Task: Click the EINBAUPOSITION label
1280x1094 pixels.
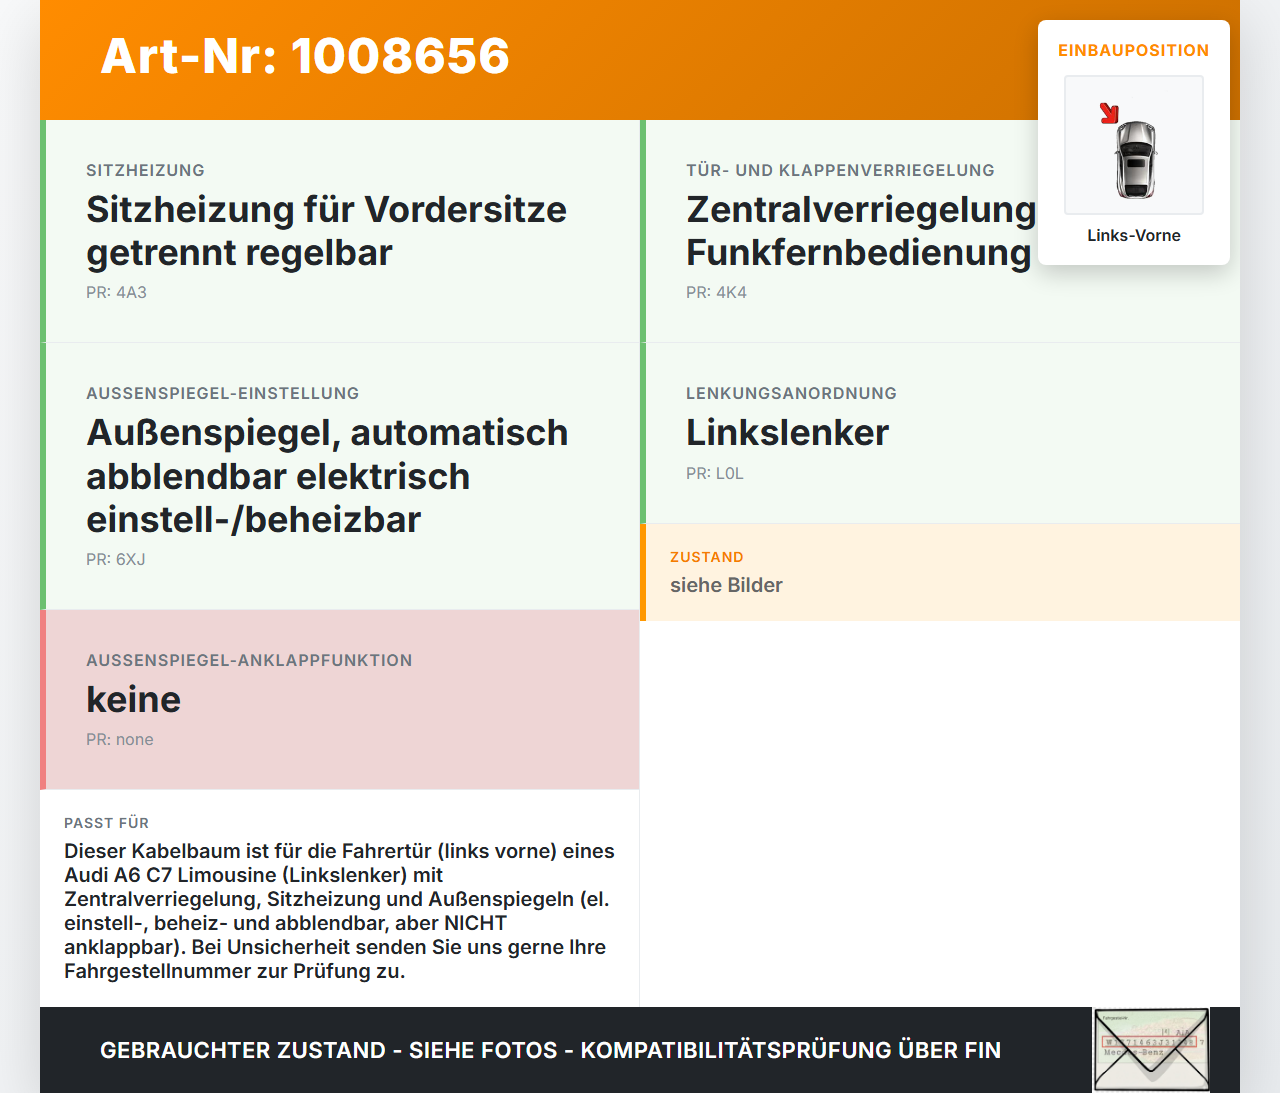Action: 1134,50
